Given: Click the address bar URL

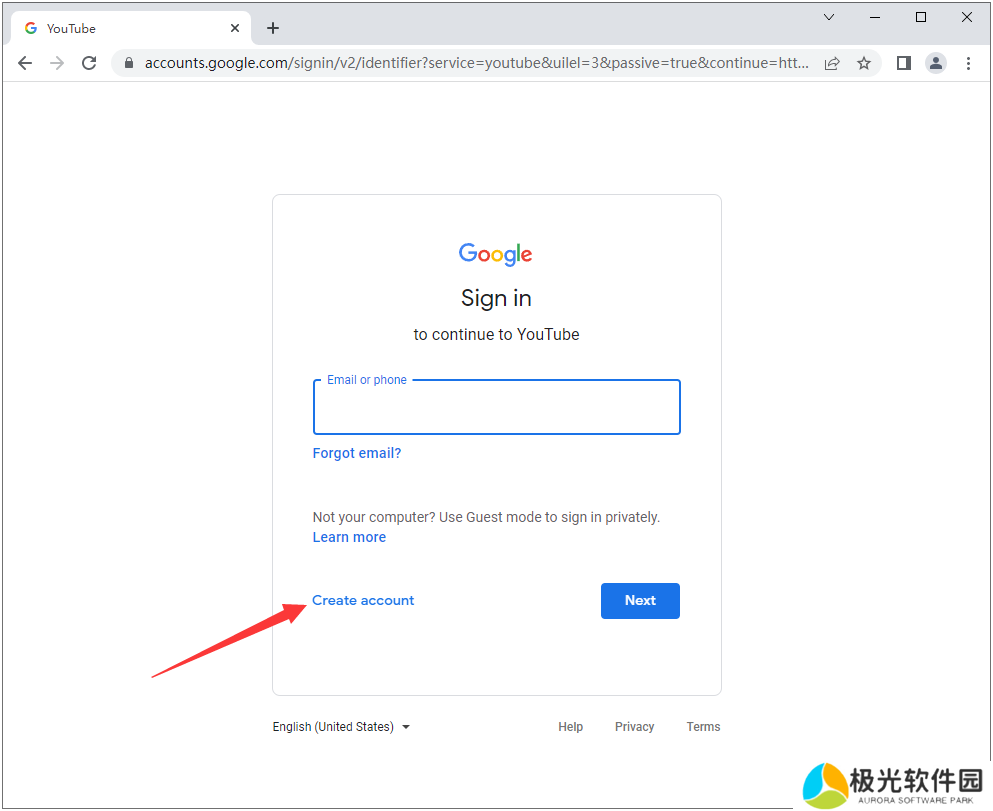Looking at the screenshot, I should point(475,63).
